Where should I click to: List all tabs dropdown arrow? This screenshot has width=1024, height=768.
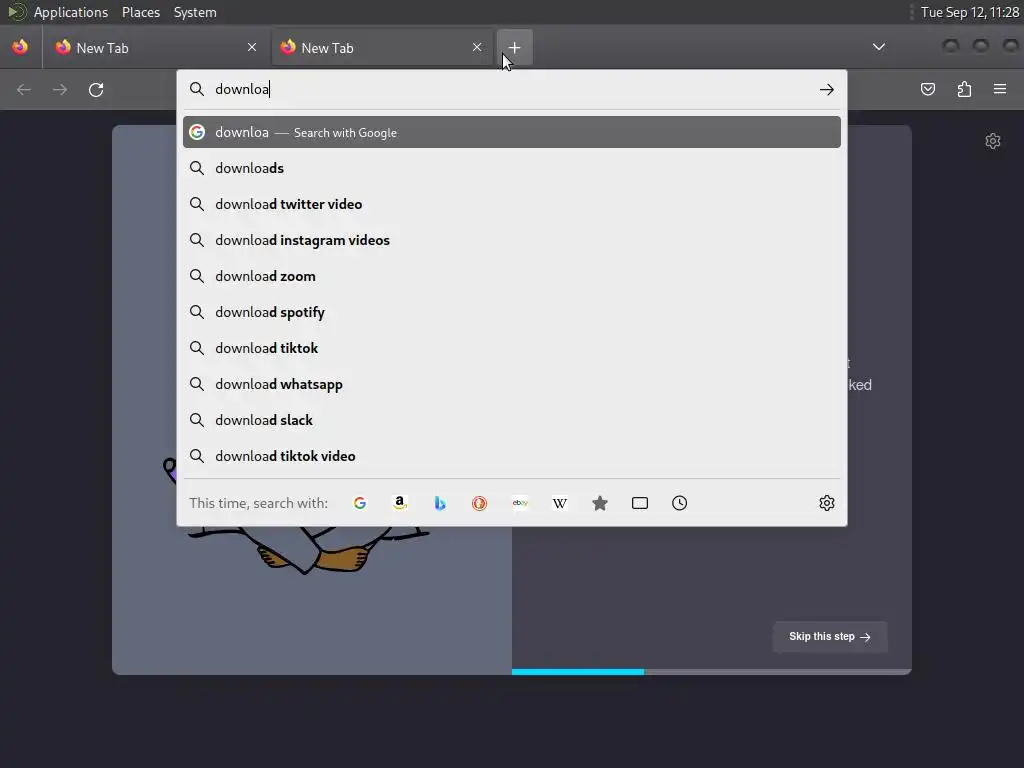(x=879, y=47)
